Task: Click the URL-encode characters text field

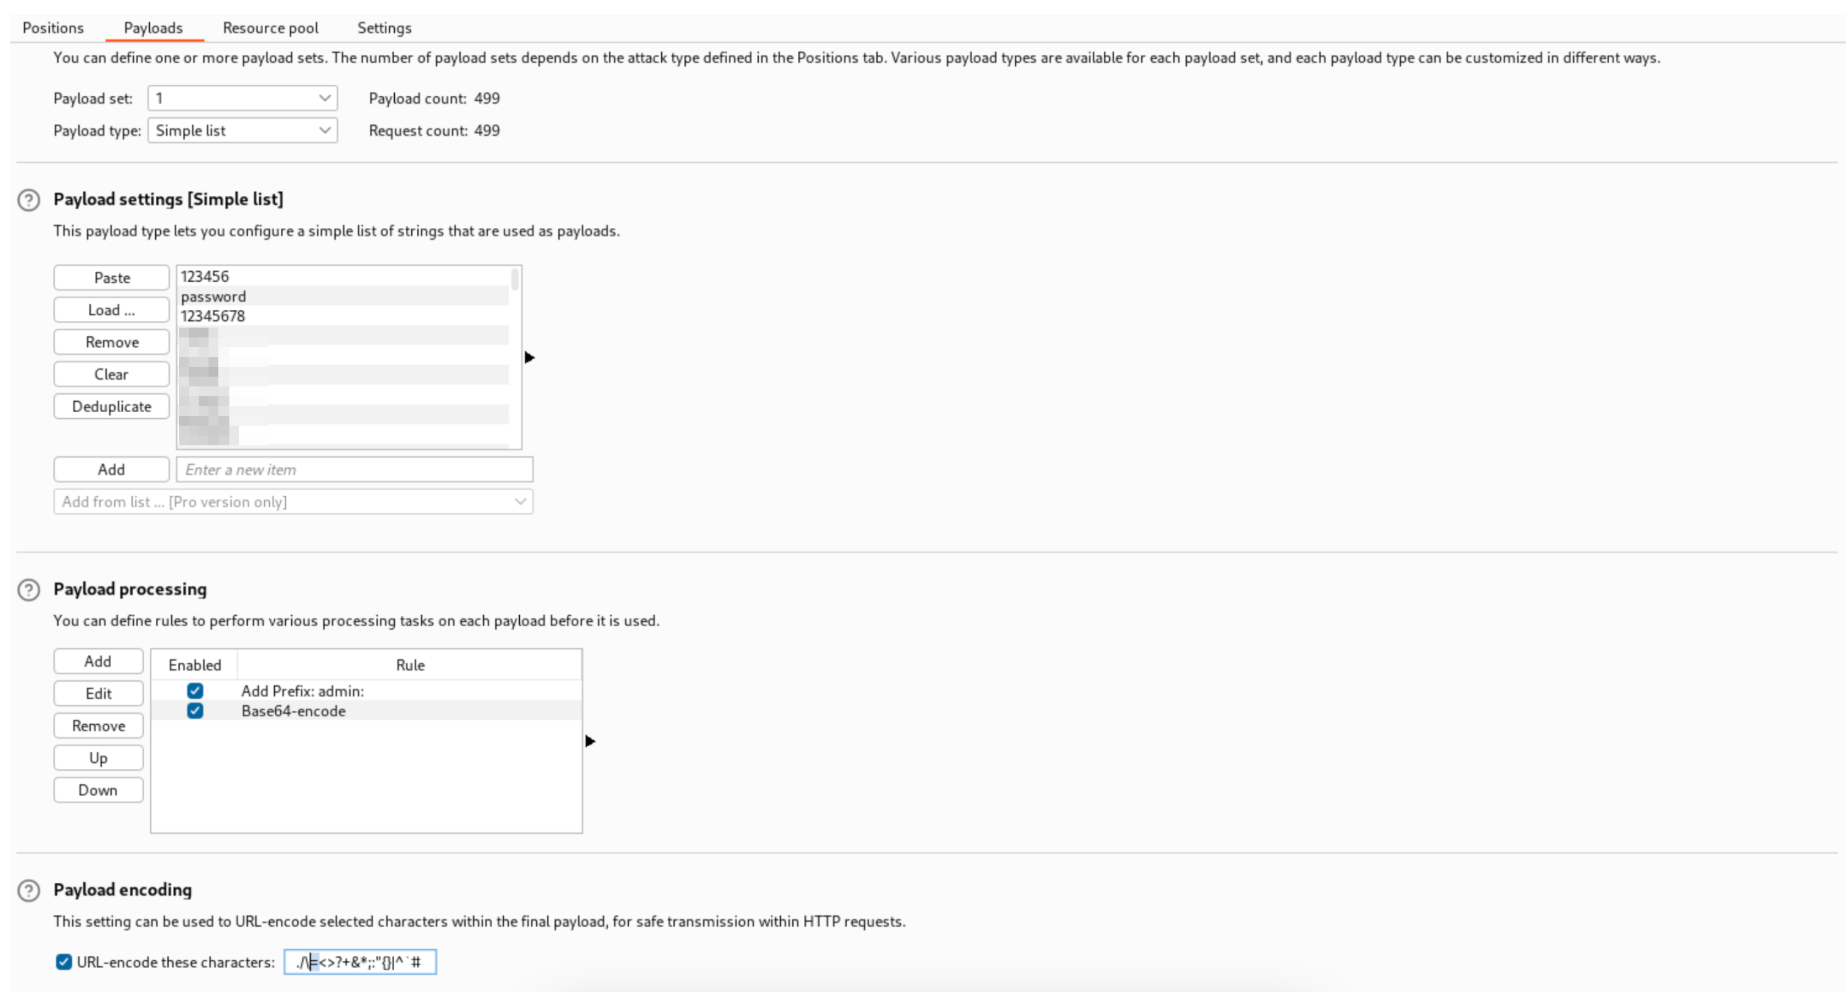Action: tap(360, 962)
